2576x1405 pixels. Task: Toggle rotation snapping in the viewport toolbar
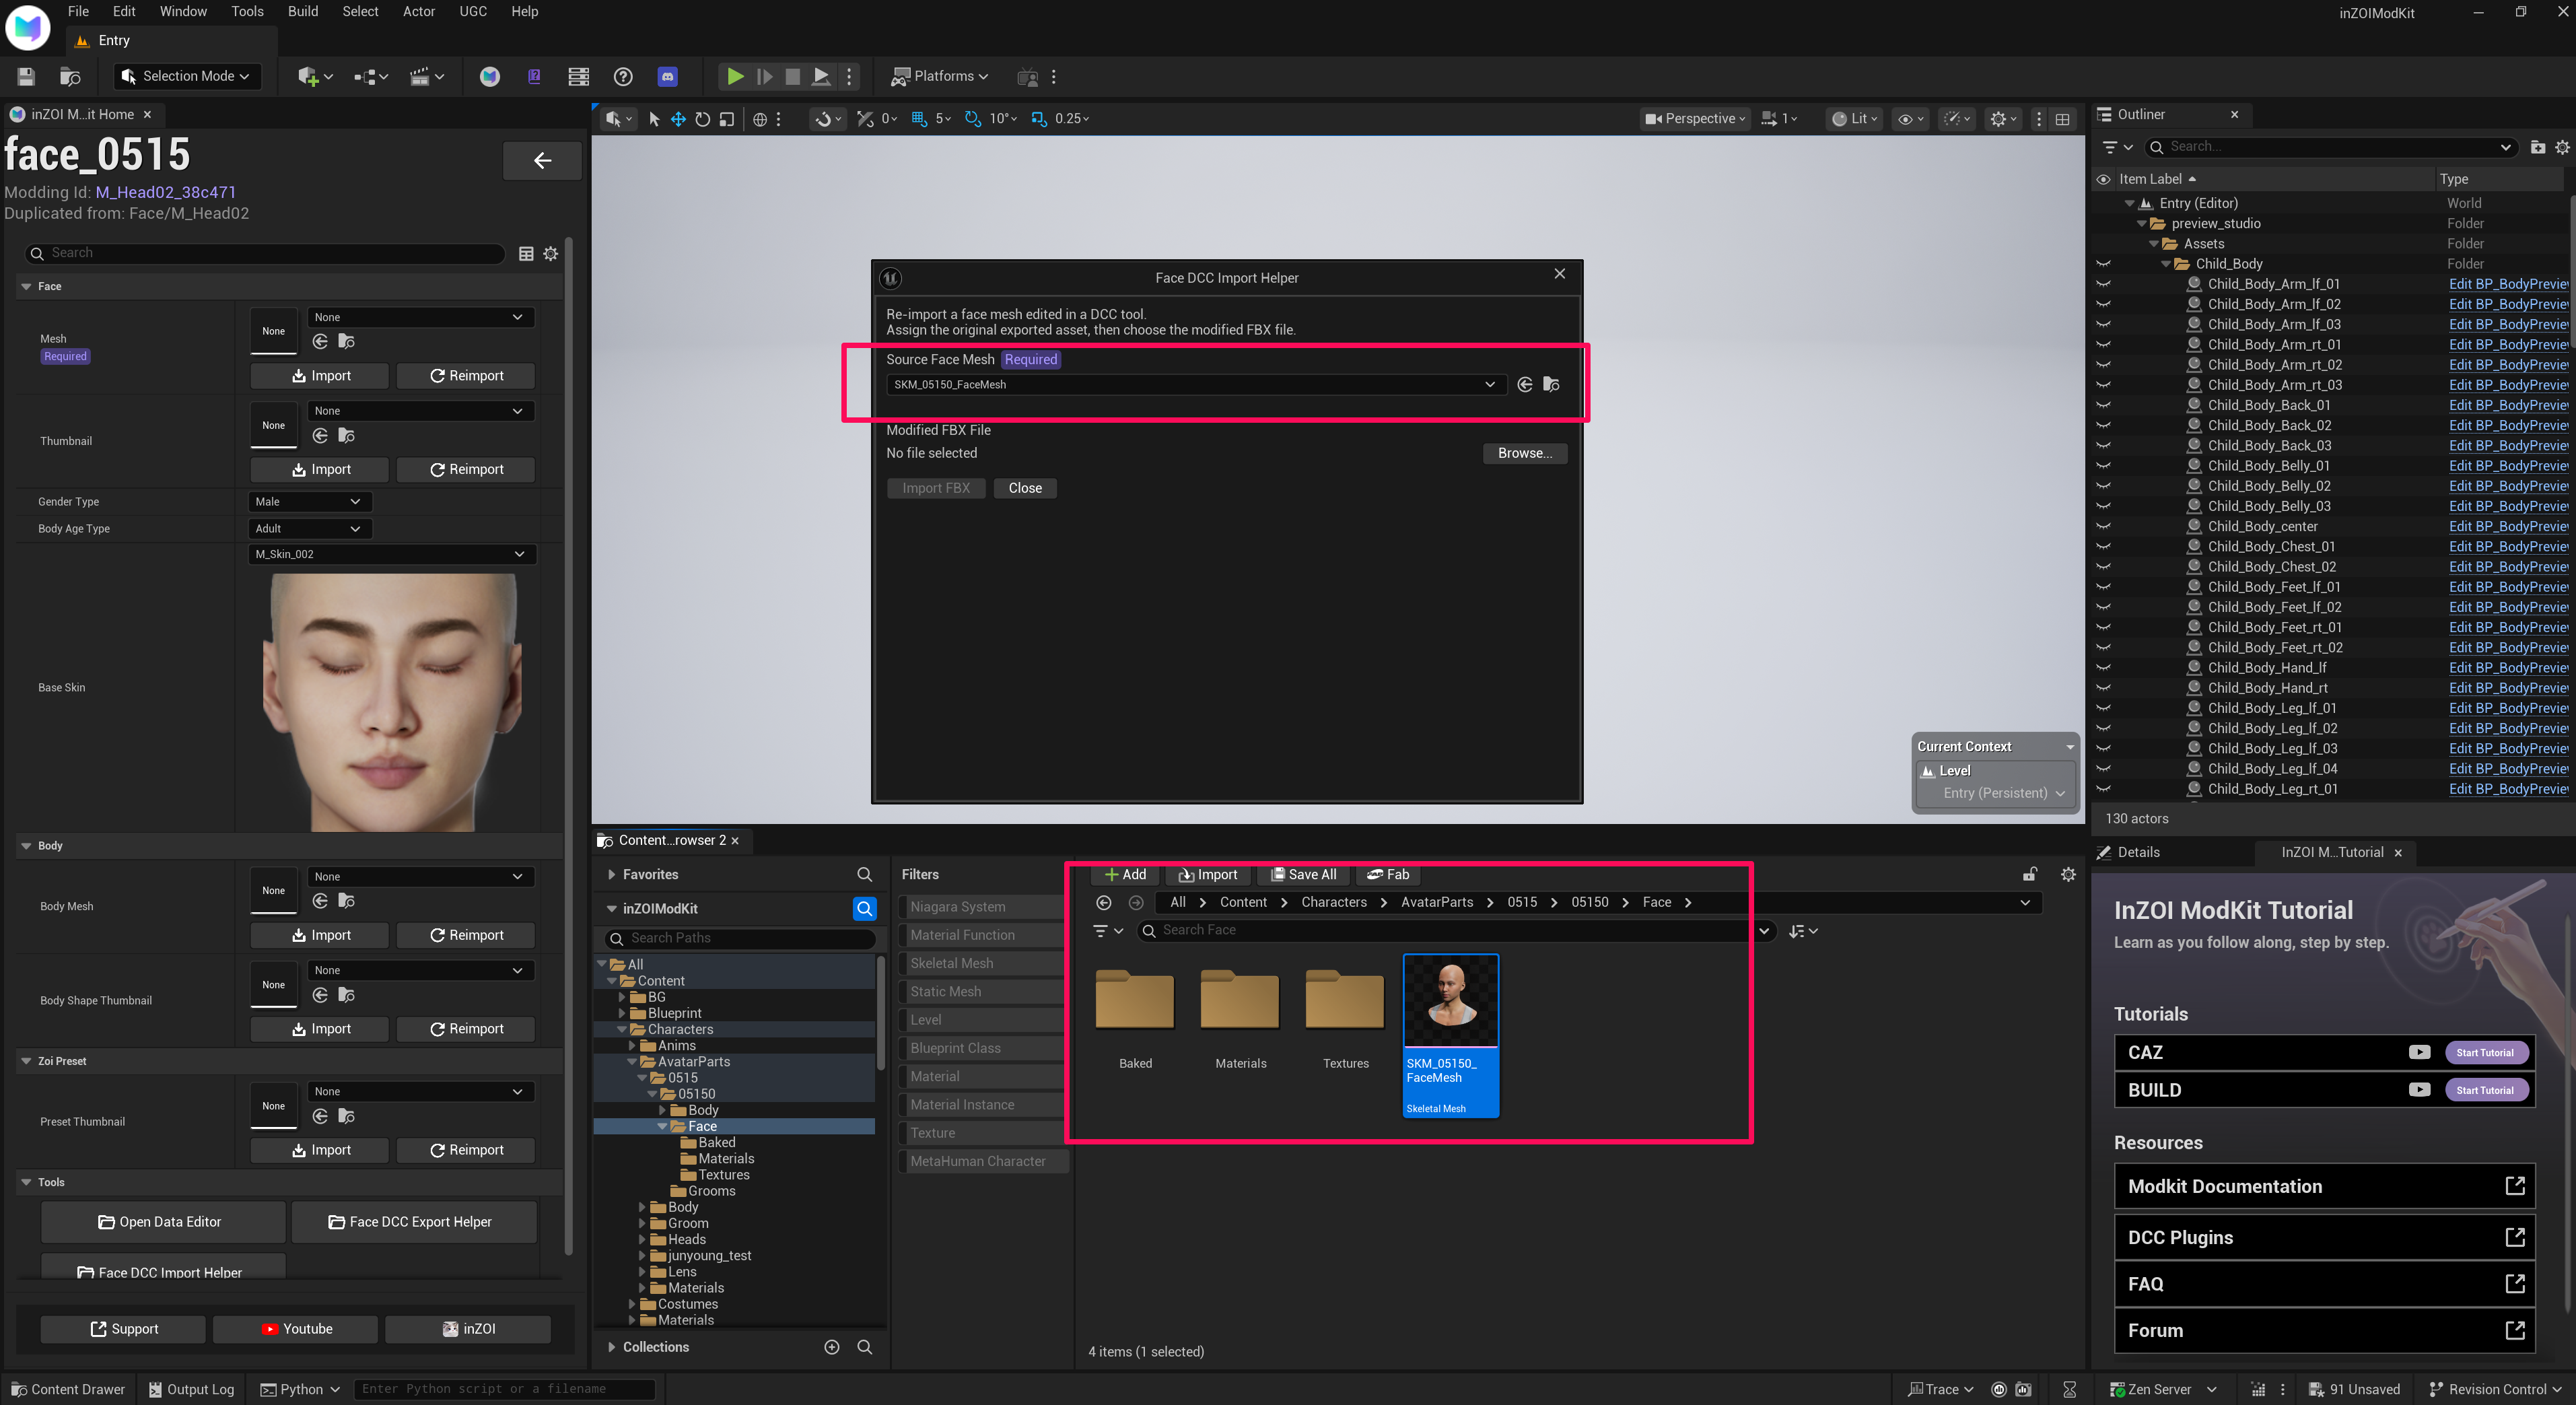click(x=973, y=119)
